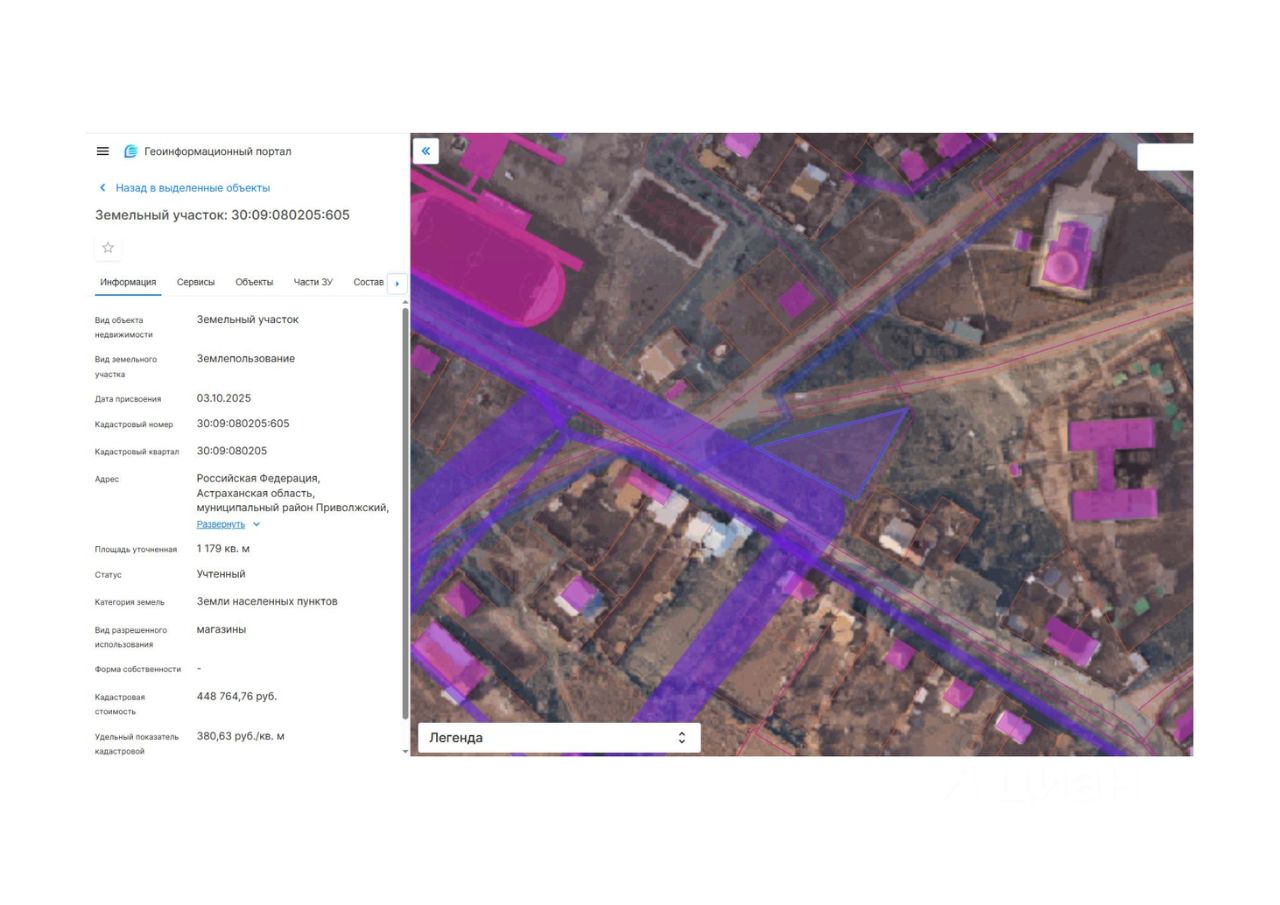Image resolution: width=1280 pixels, height=905 pixels.
Task: Open the Информация tab
Action: coord(128,282)
